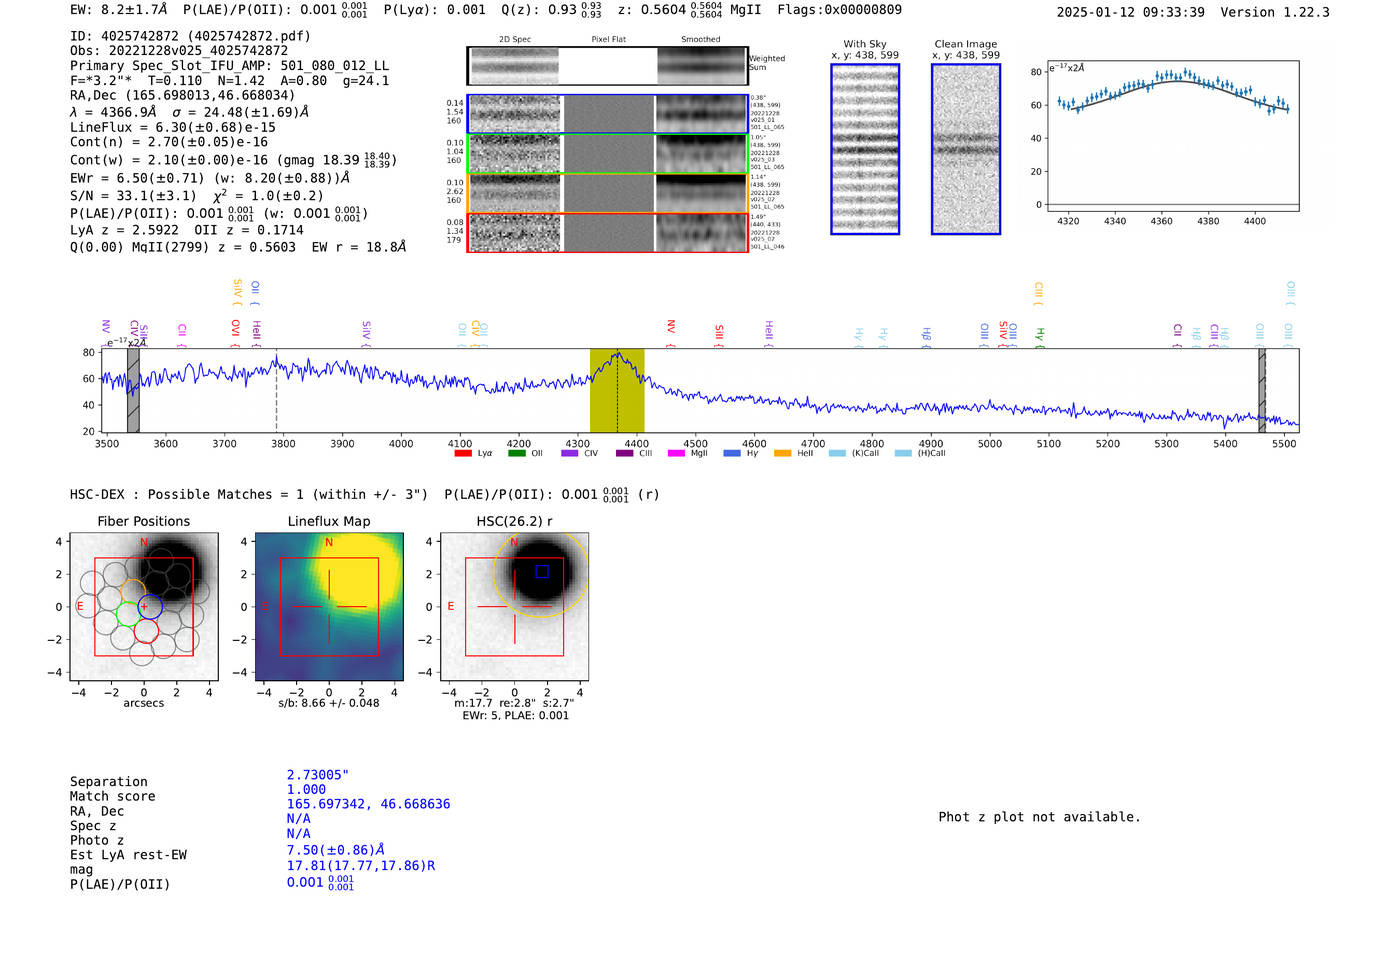Click the Phot z plot not available text

point(1039,817)
